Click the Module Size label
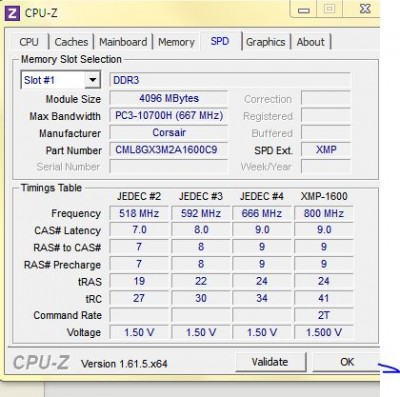This screenshot has height=397, width=400. point(73,99)
